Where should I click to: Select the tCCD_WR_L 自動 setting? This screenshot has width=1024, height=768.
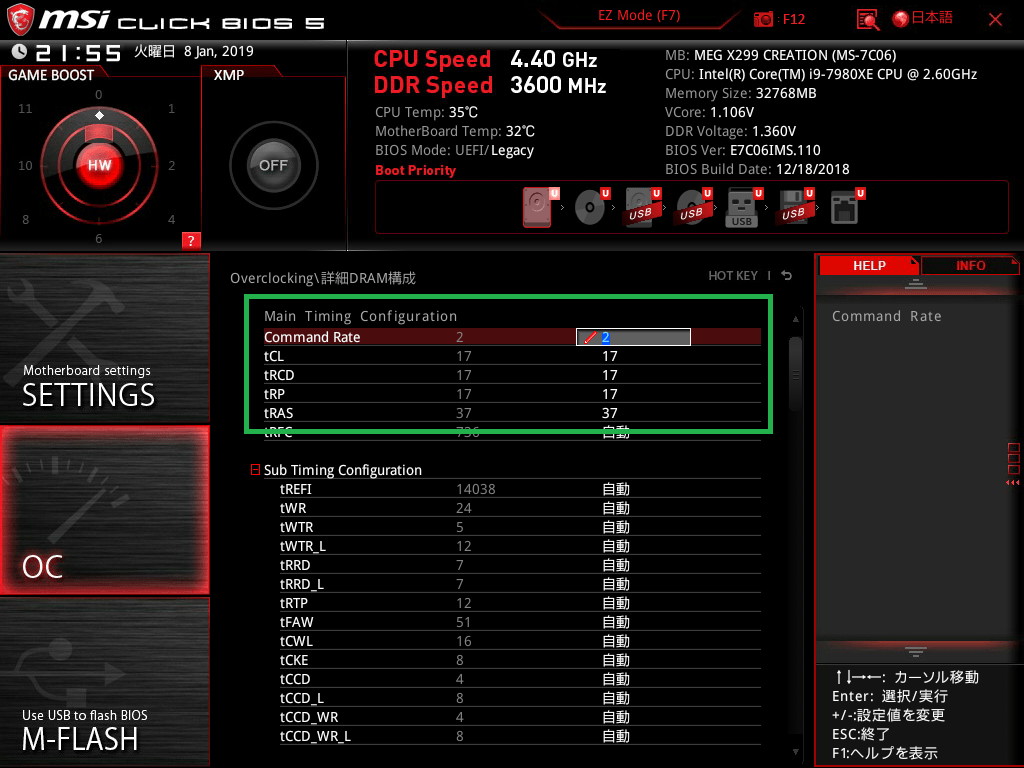[616, 735]
